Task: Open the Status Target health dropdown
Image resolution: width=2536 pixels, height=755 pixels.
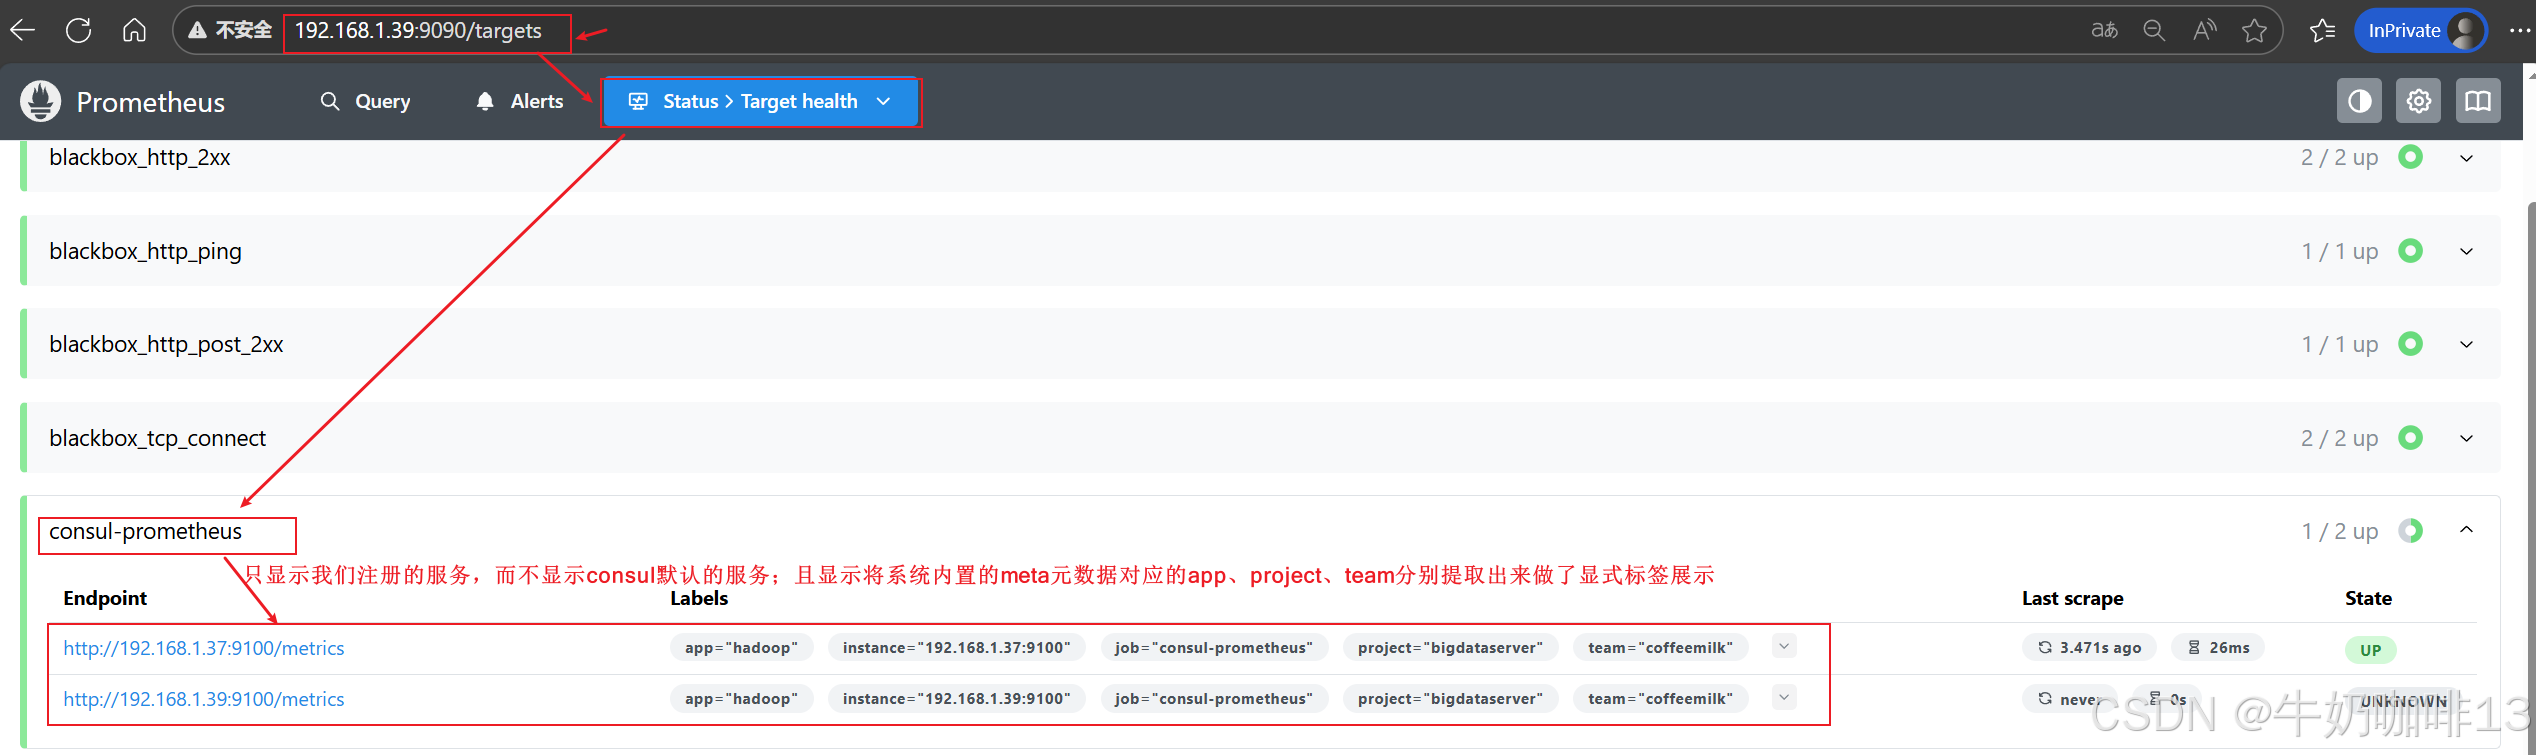Action: pyautogui.click(x=760, y=101)
